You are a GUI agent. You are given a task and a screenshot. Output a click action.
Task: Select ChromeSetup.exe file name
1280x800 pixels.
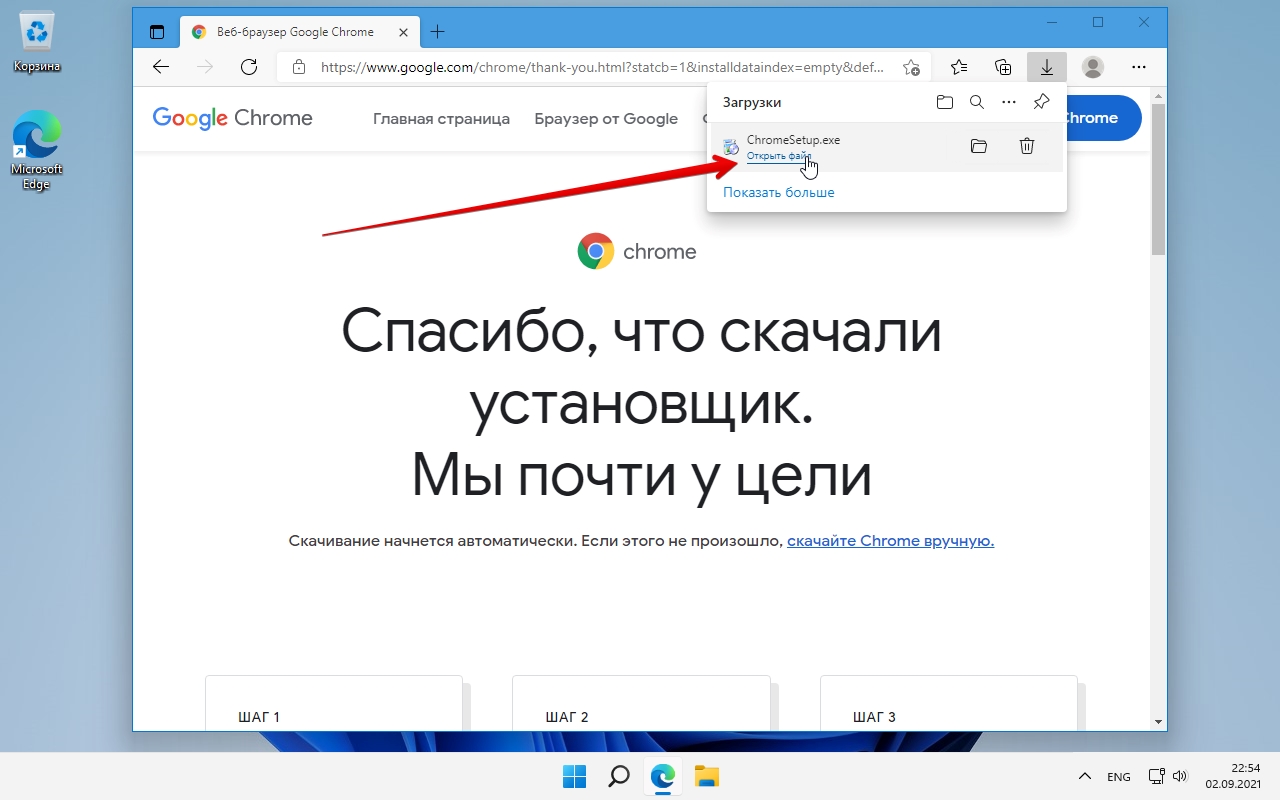(x=793, y=140)
